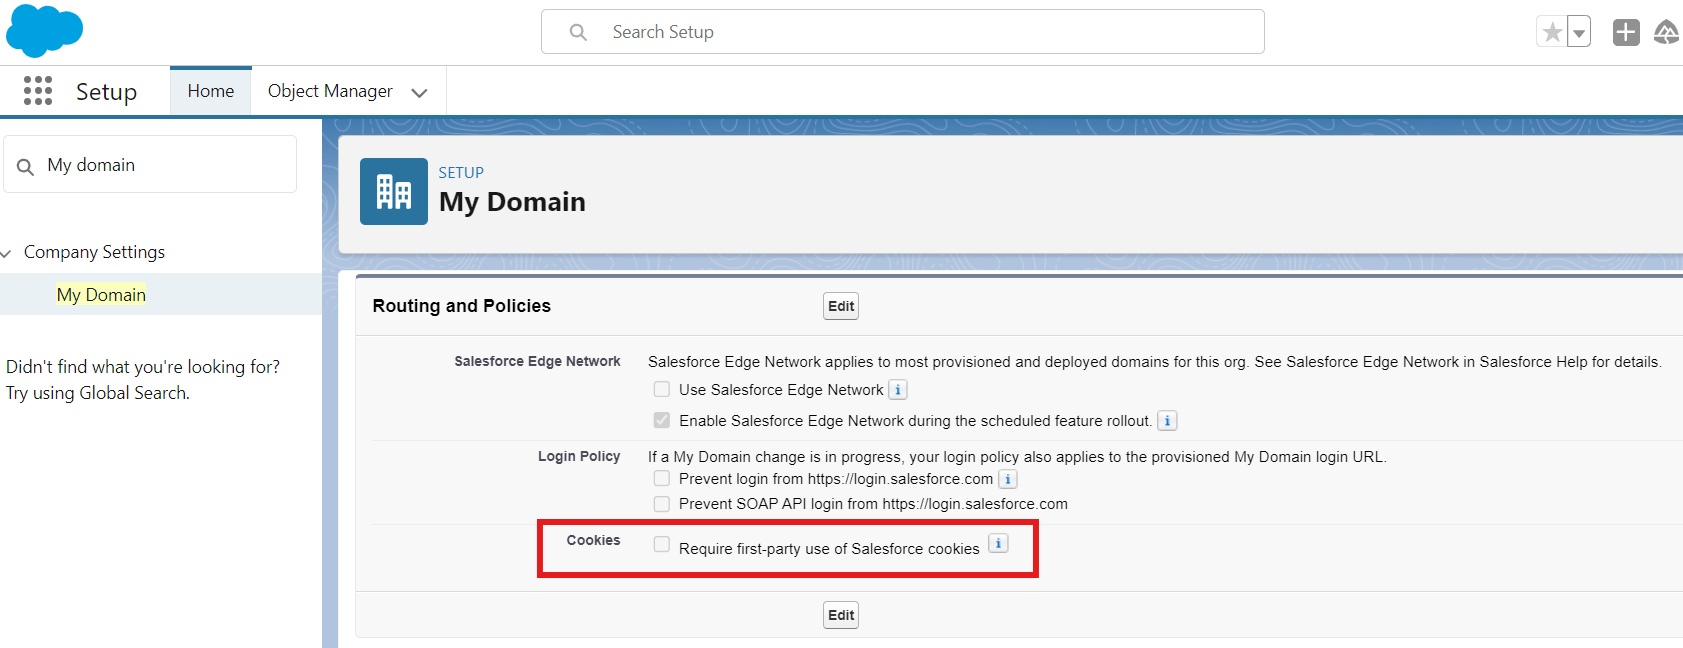Show info for Use Salesforce Edge Network
The image size is (1683, 648).
pos(898,390)
